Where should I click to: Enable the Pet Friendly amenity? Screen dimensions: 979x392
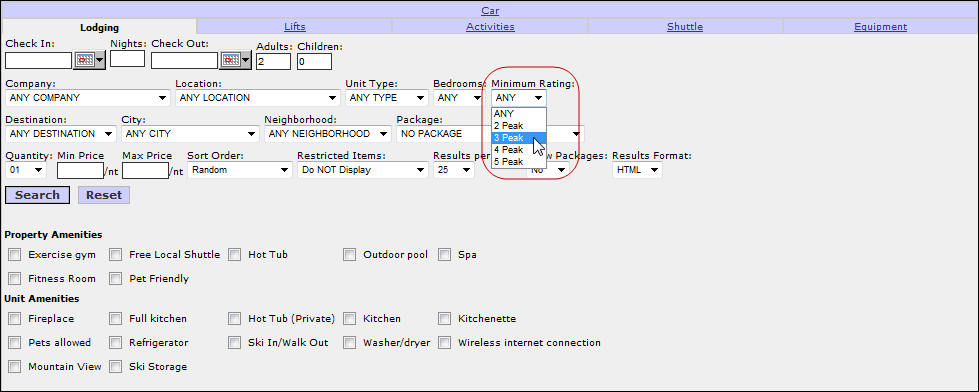[x=116, y=278]
